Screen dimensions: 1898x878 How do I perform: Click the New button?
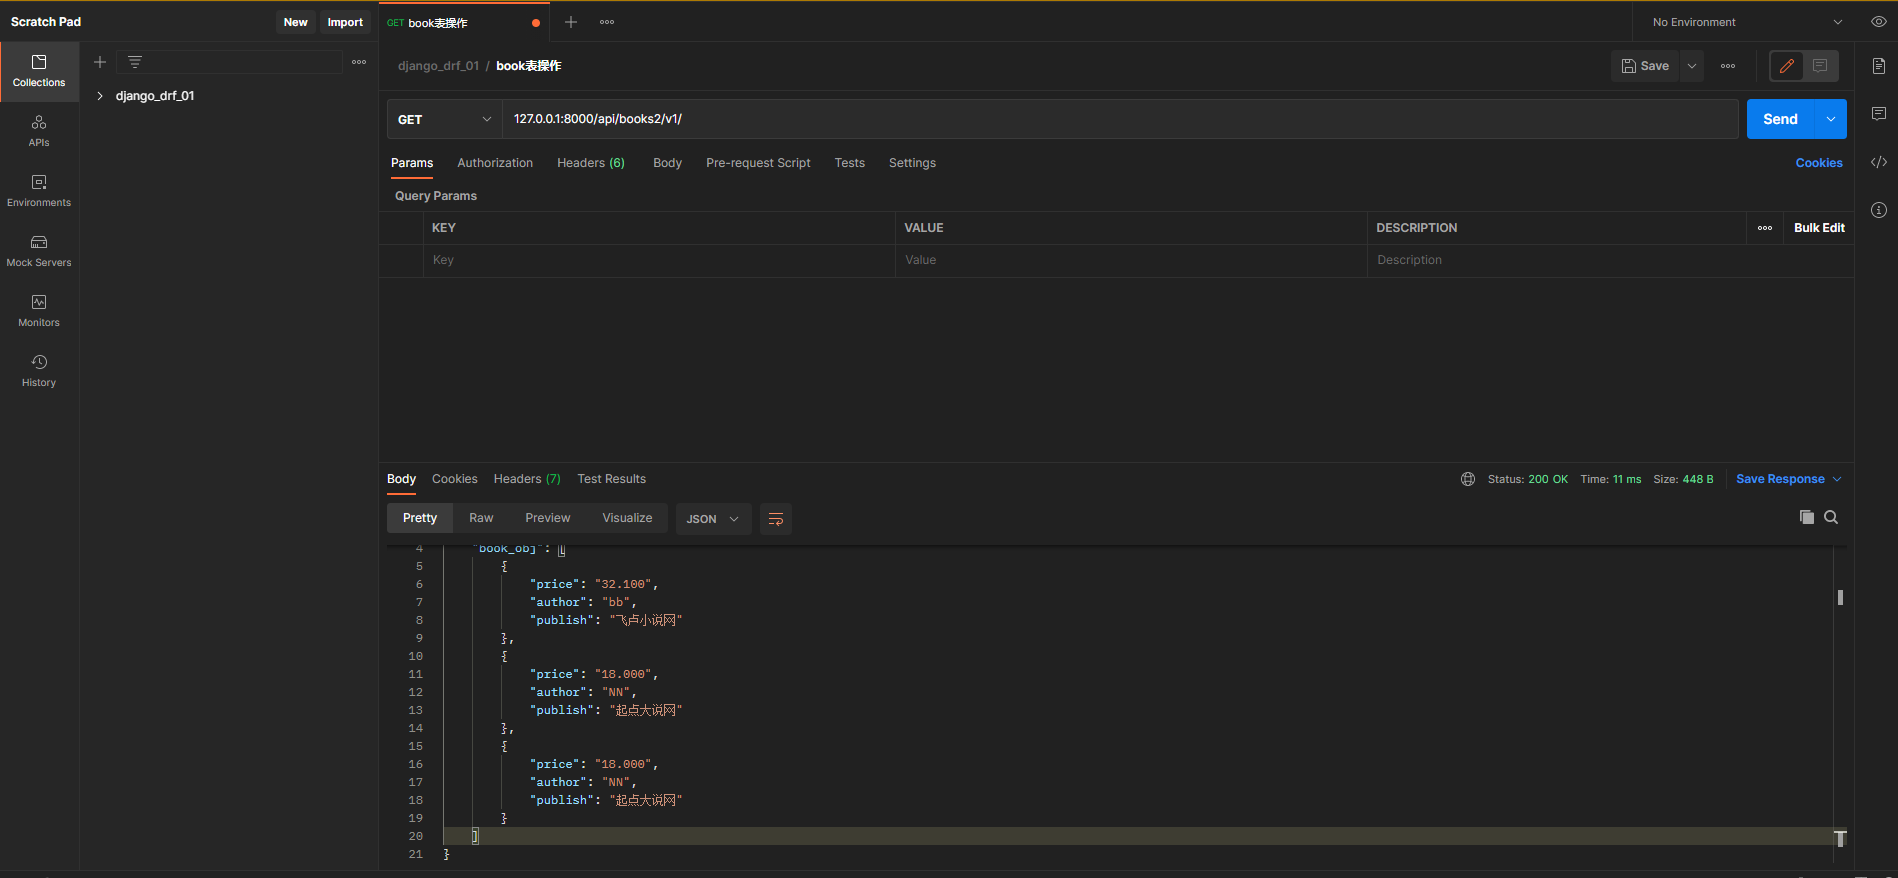[x=295, y=22]
